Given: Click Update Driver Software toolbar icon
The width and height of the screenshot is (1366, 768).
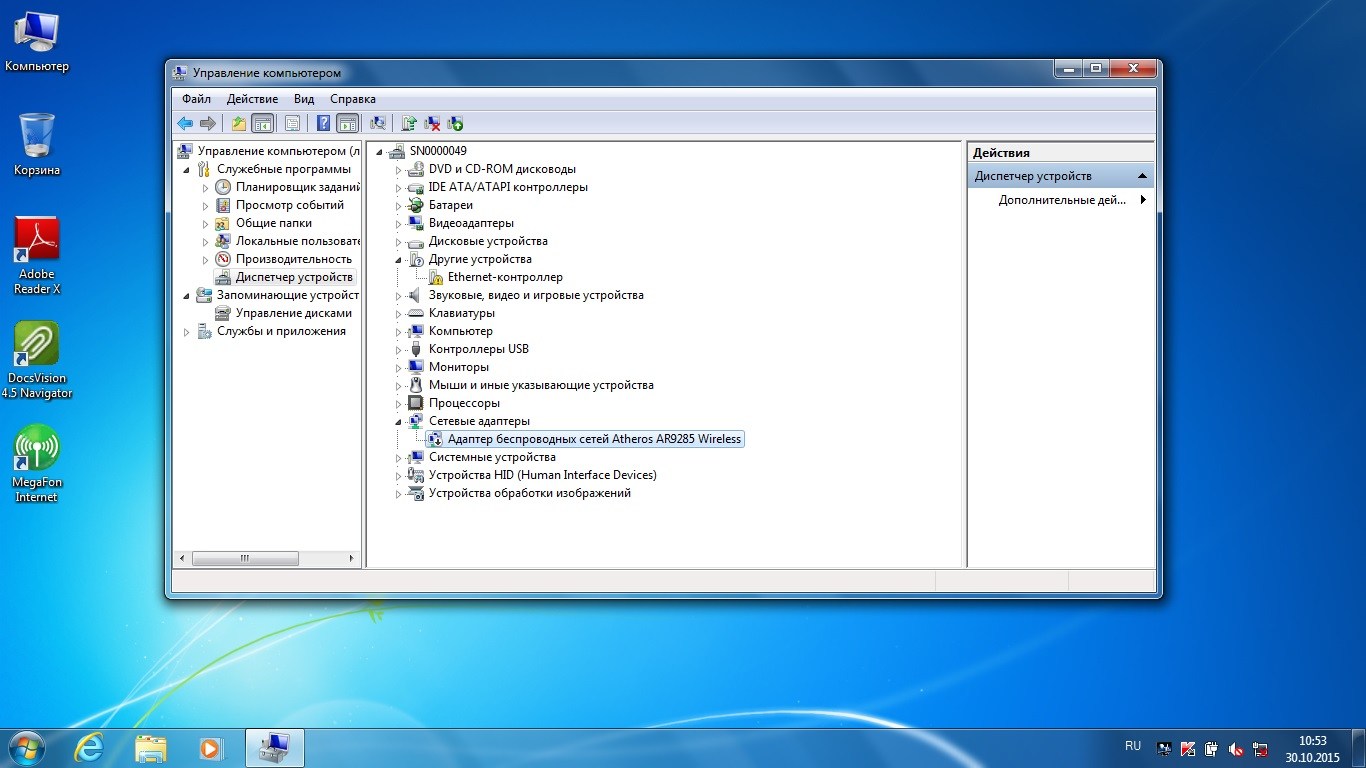Looking at the screenshot, I should click(x=408, y=124).
